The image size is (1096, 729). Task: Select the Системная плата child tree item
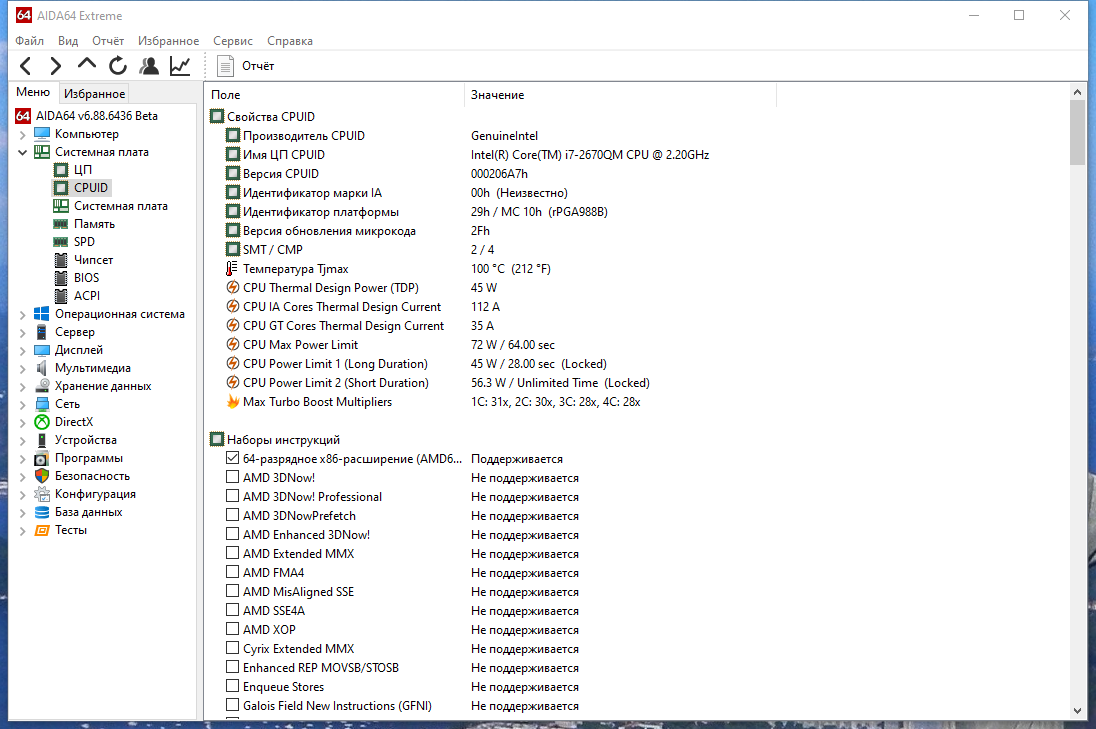121,205
